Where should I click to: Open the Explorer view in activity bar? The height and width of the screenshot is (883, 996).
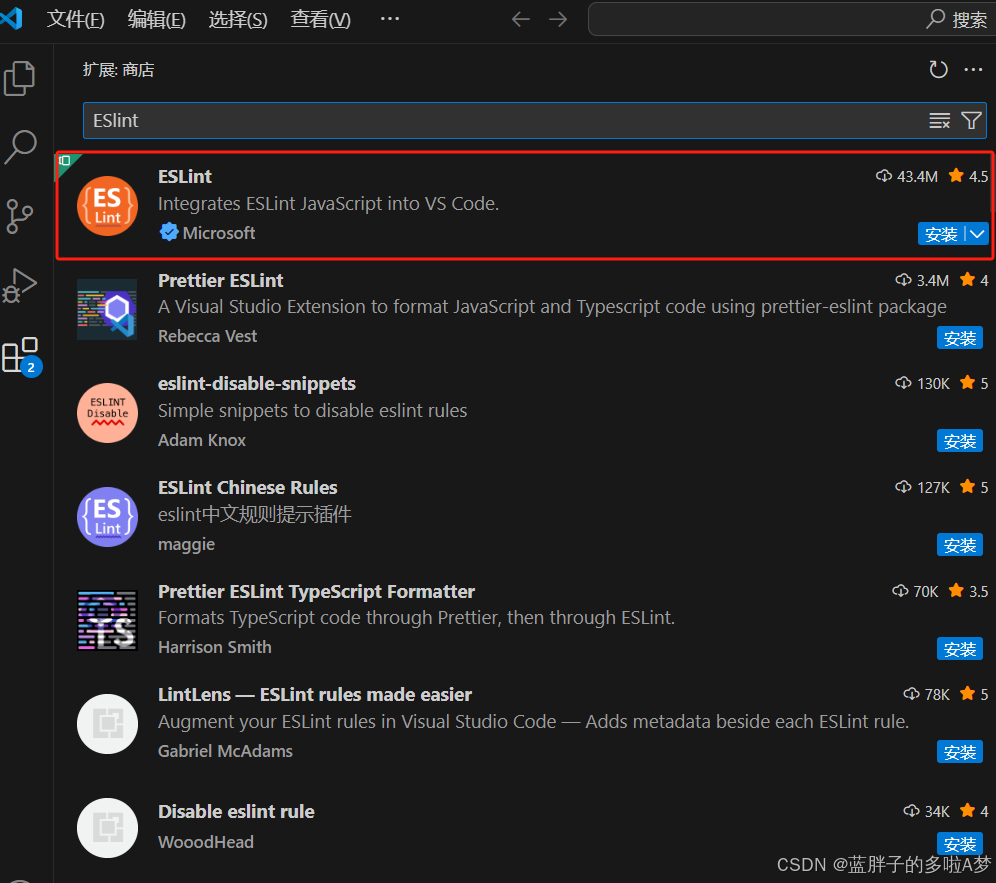pos(20,78)
